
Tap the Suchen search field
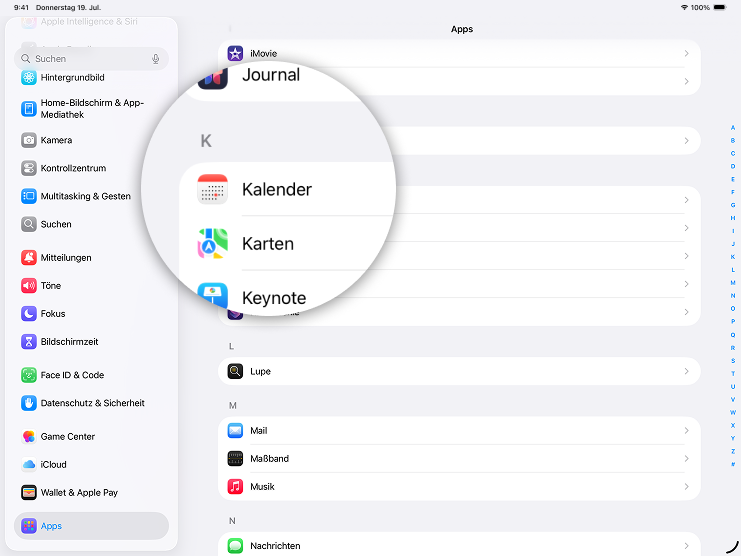coord(85,59)
